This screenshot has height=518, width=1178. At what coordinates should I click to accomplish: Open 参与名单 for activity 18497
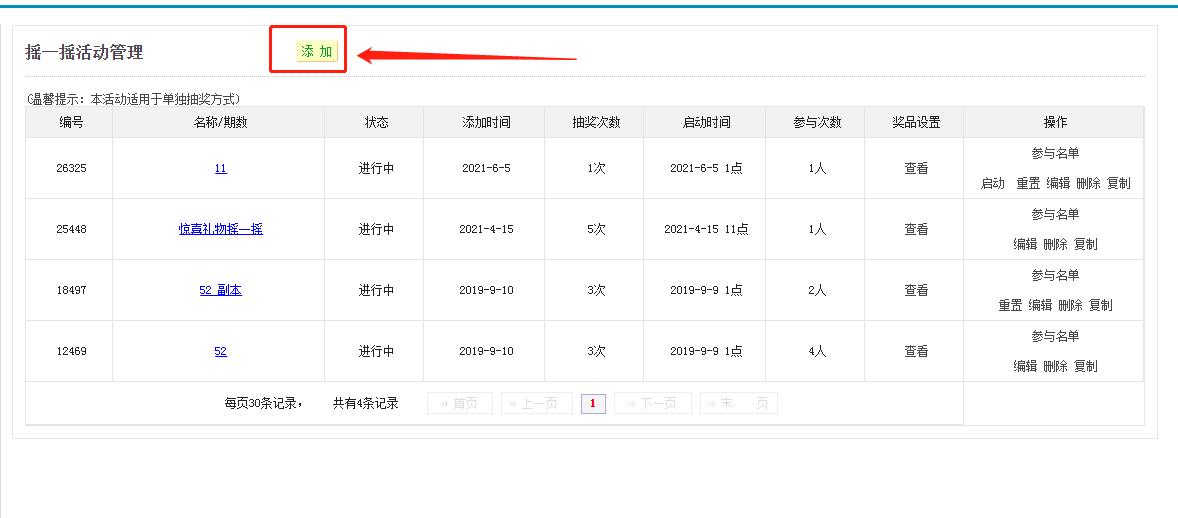pyautogui.click(x=1055, y=276)
